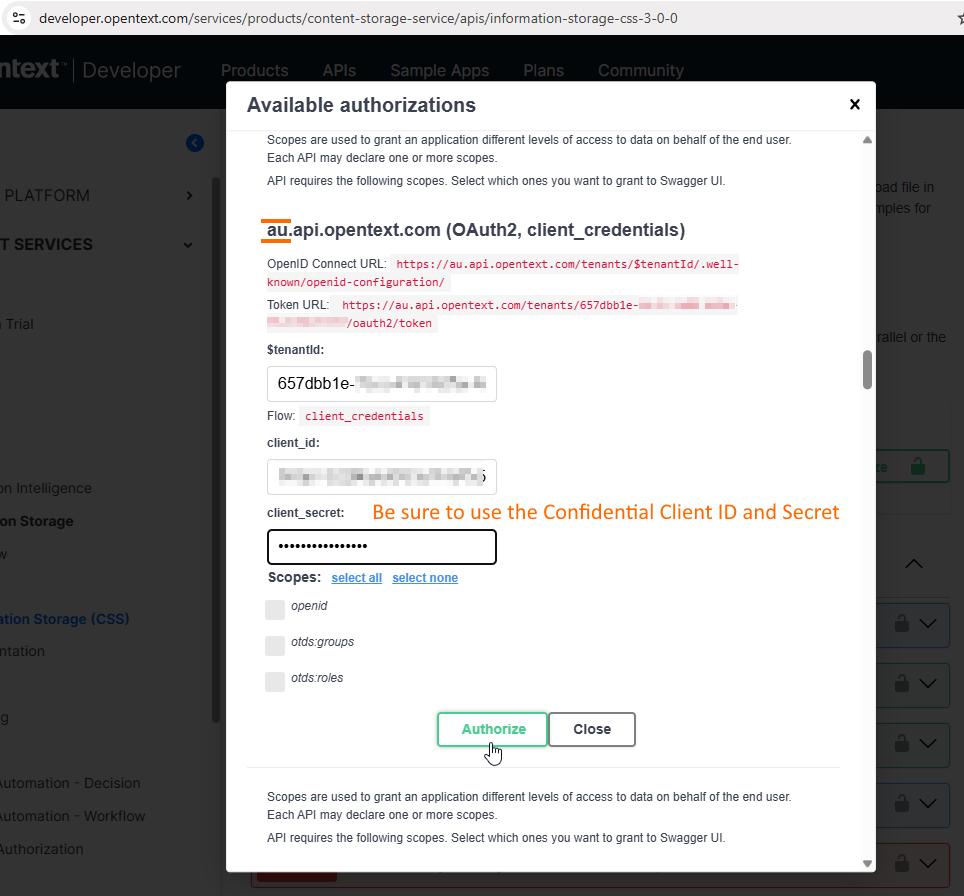The height and width of the screenshot is (896, 964).
Task: Check the openid scope checkbox
Action: point(275,610)
